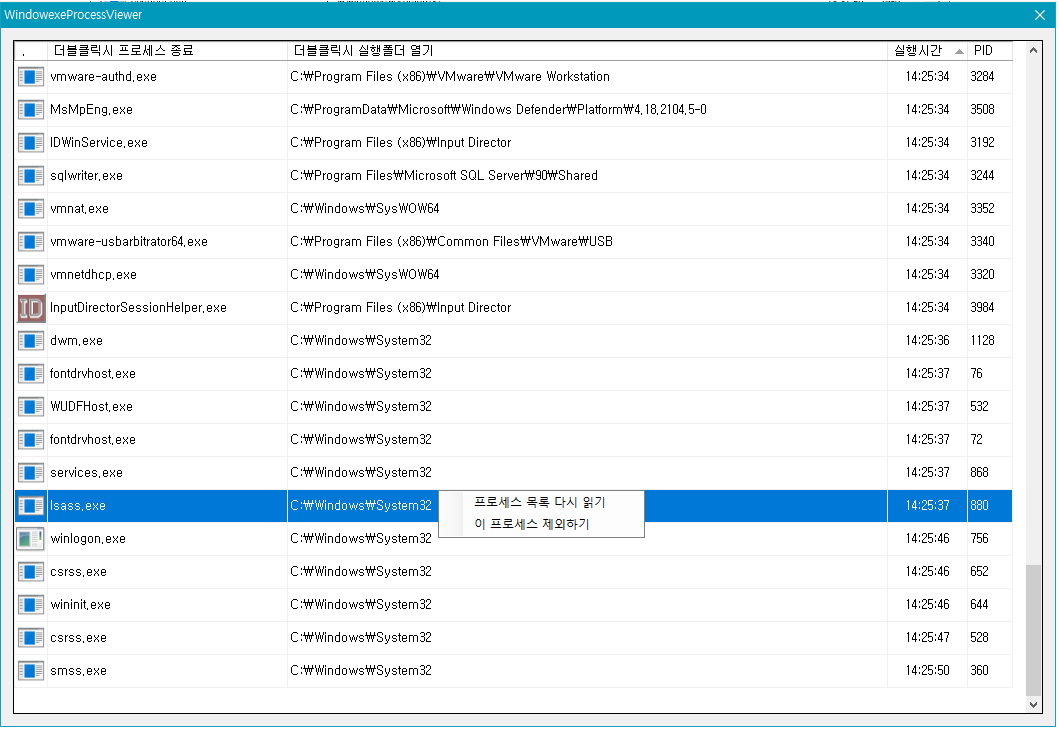Select the smss.exe name
Screen dimensions: 1059x729
[x=78, y=671]
